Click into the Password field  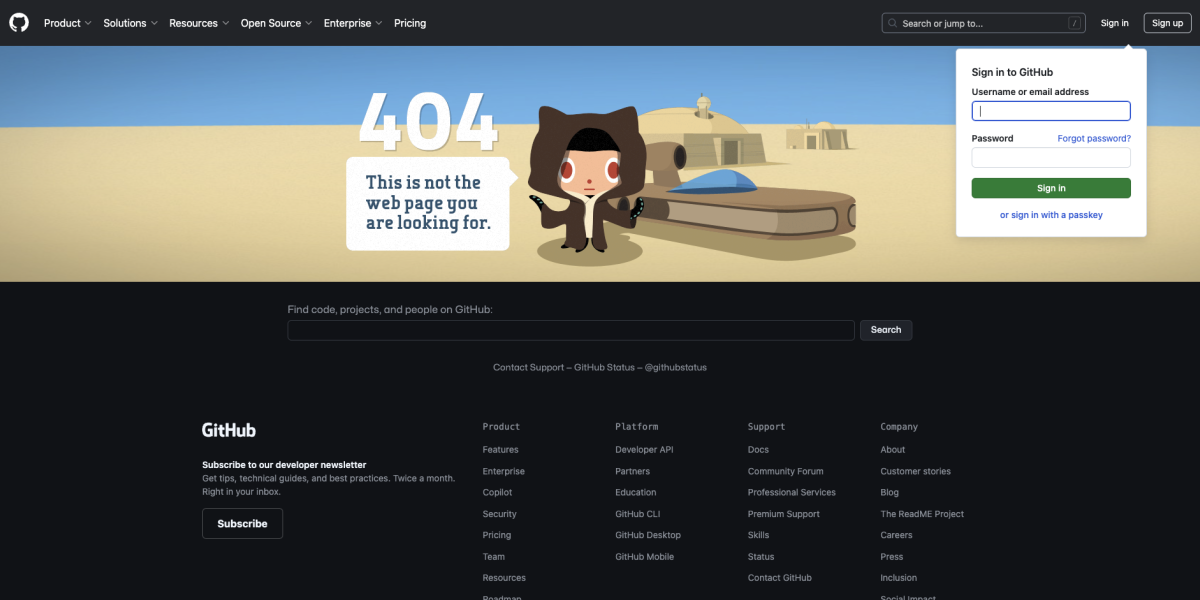pos(1051,158)
